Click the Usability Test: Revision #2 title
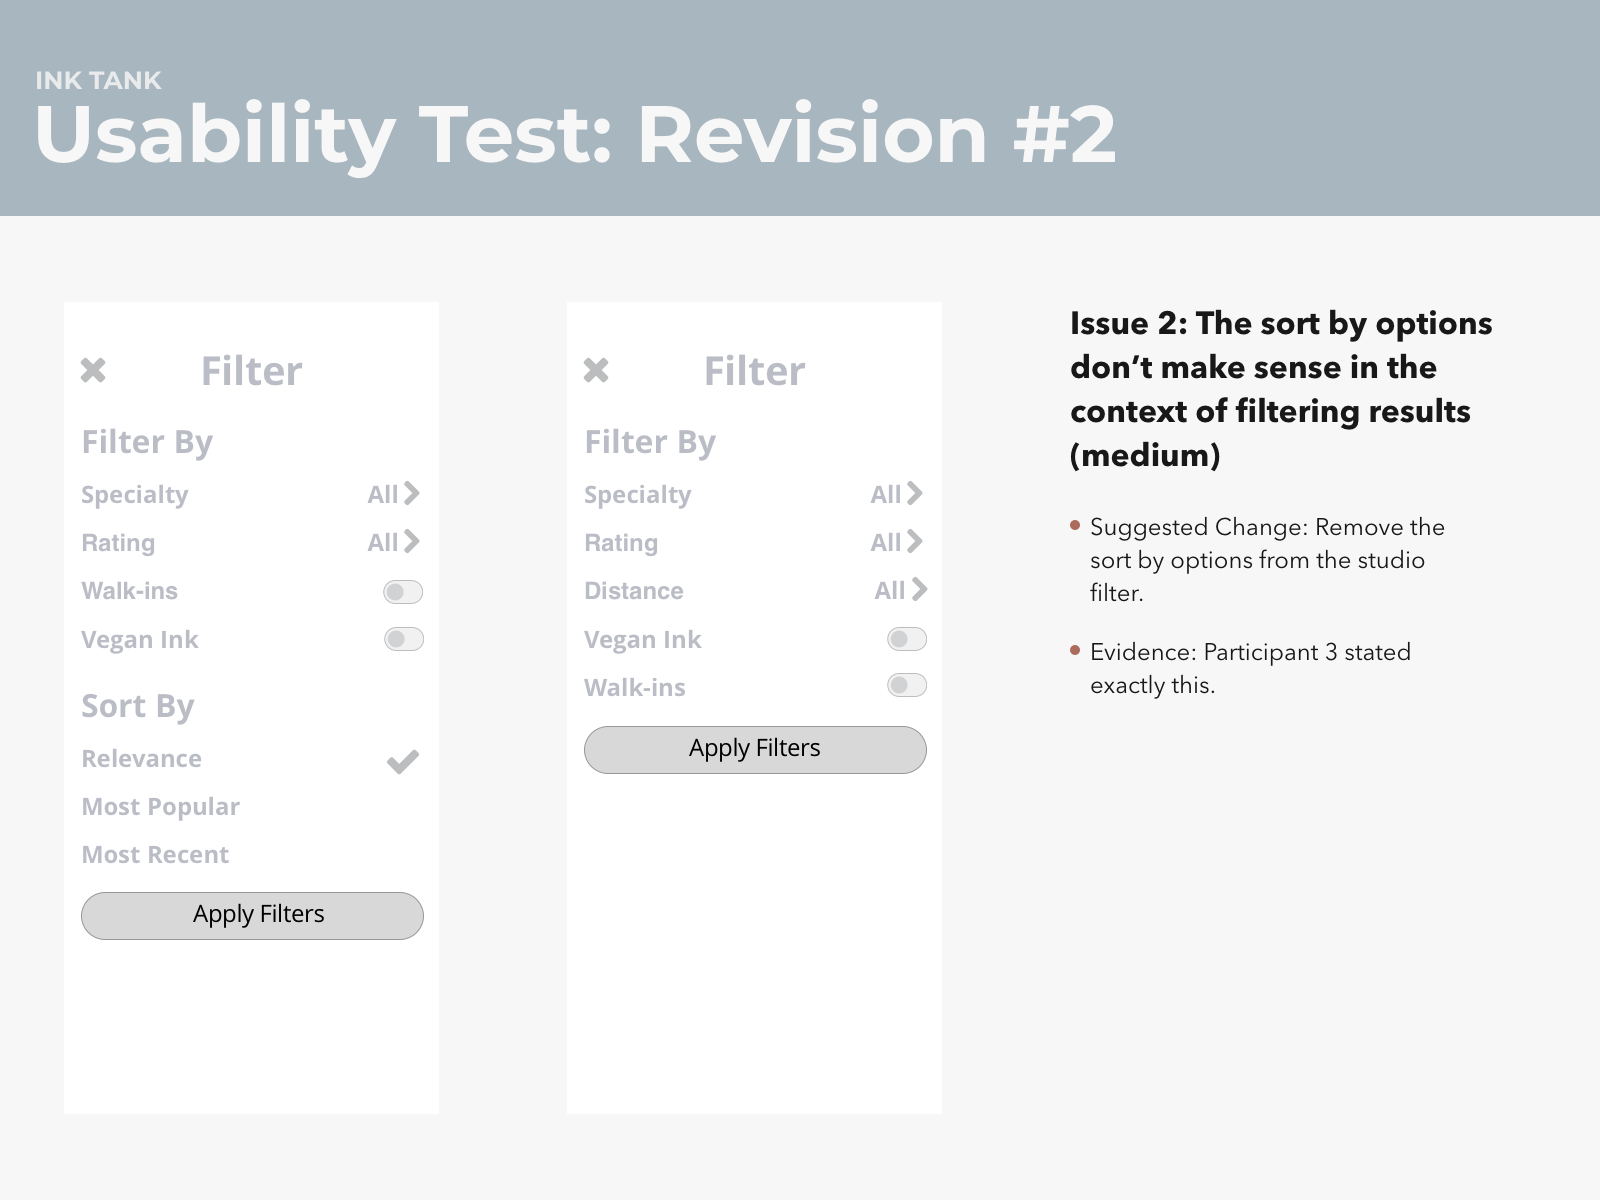Viewport: 1600px width, 1200px height. 574,135
